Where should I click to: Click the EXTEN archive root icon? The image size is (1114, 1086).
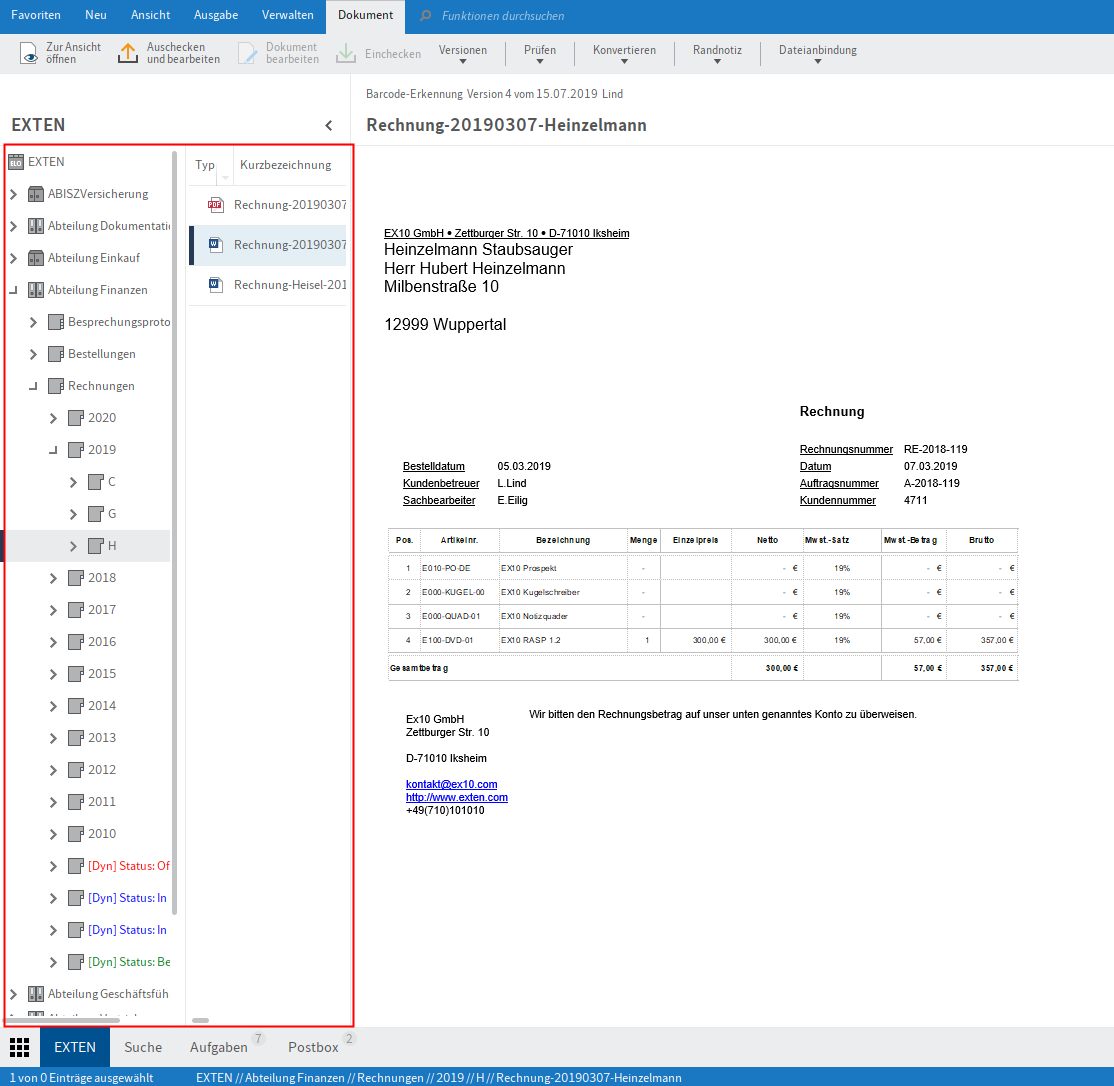coord(16,162)
